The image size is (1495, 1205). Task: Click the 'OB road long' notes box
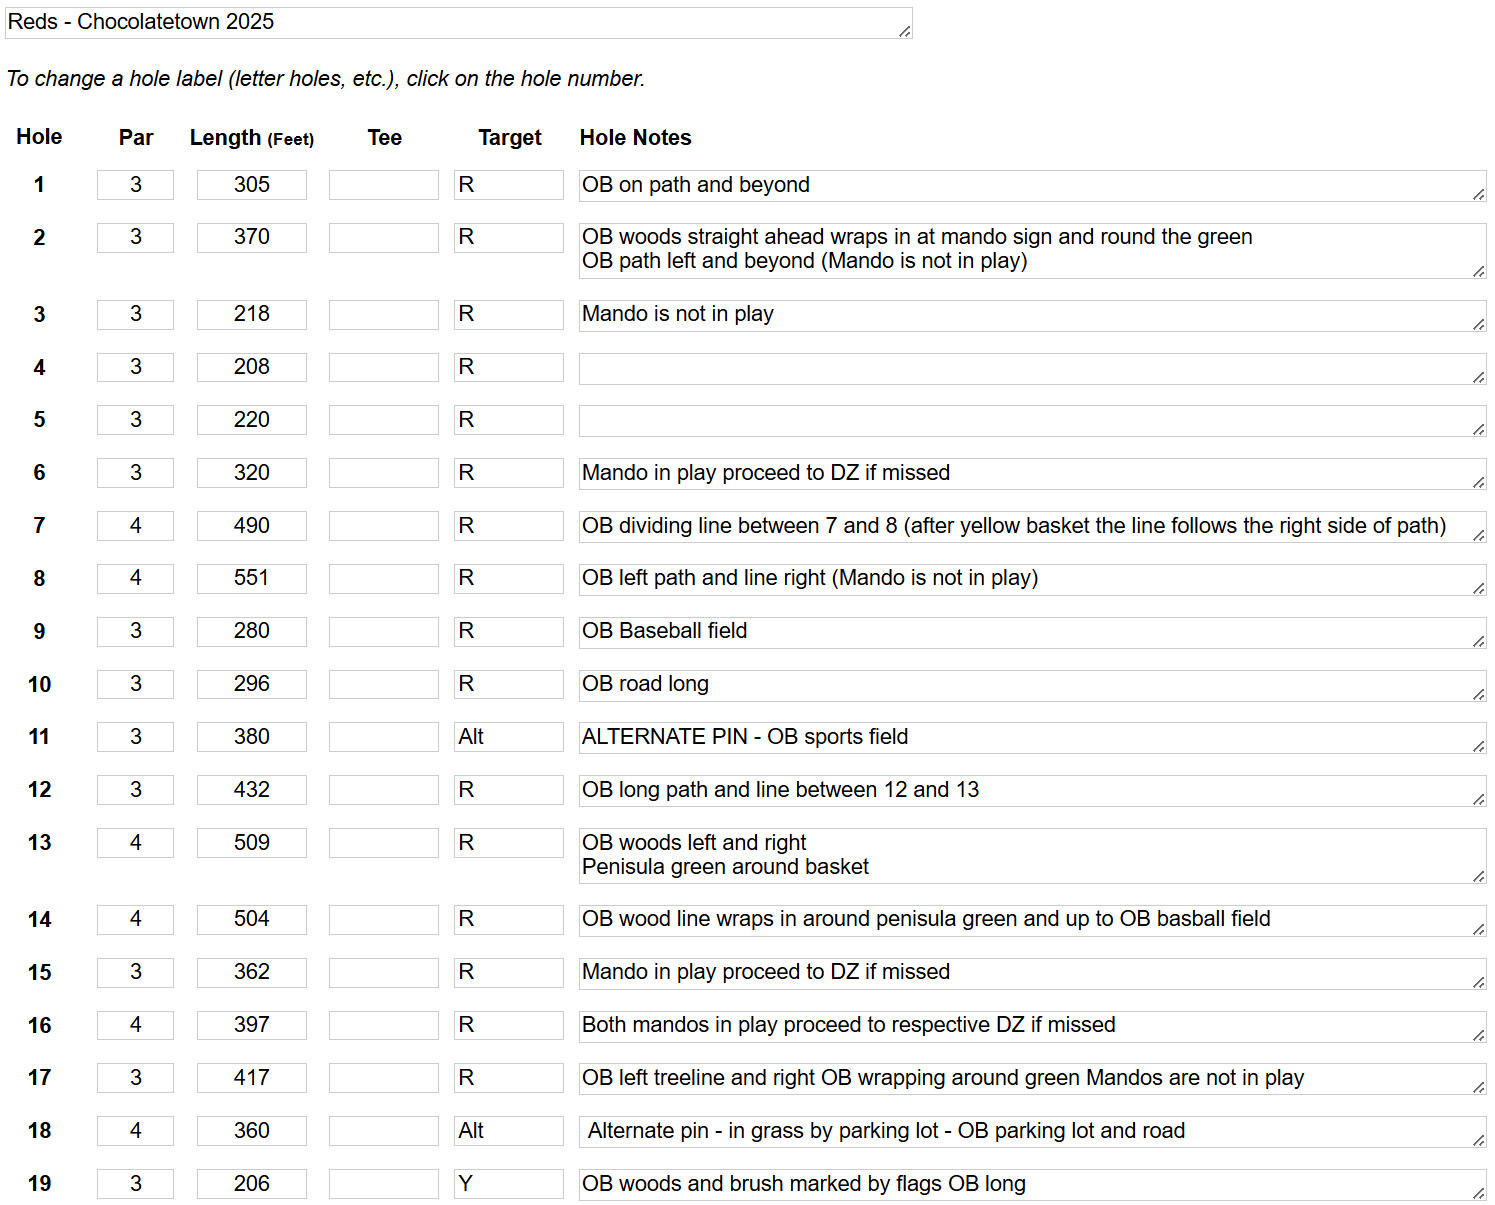[1032, 686]
